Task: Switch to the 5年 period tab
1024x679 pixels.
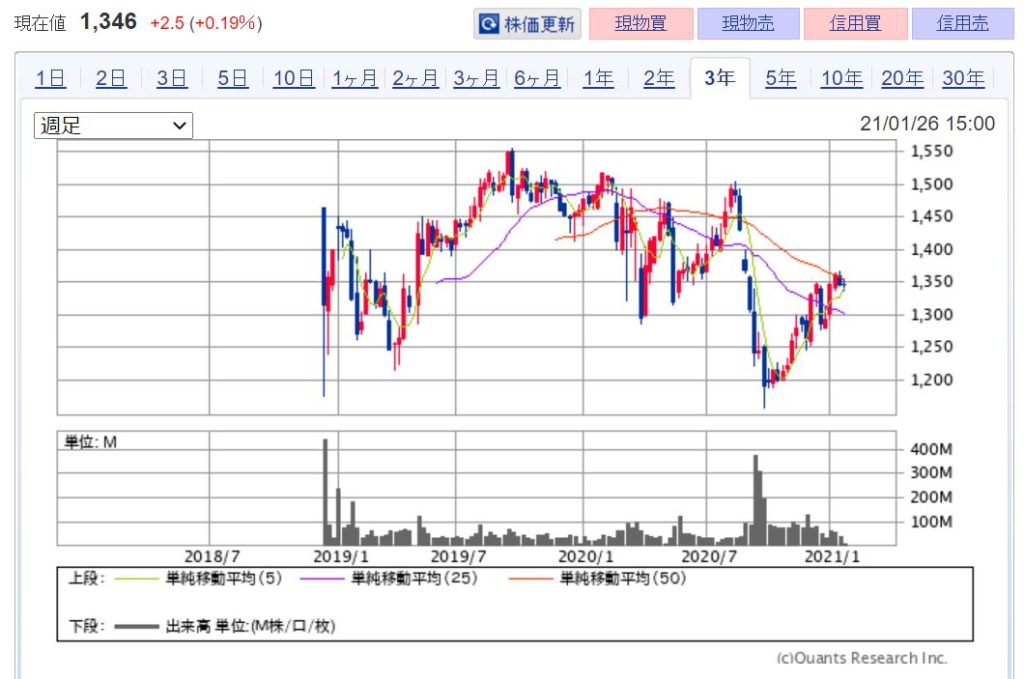Action: (780, 79)
